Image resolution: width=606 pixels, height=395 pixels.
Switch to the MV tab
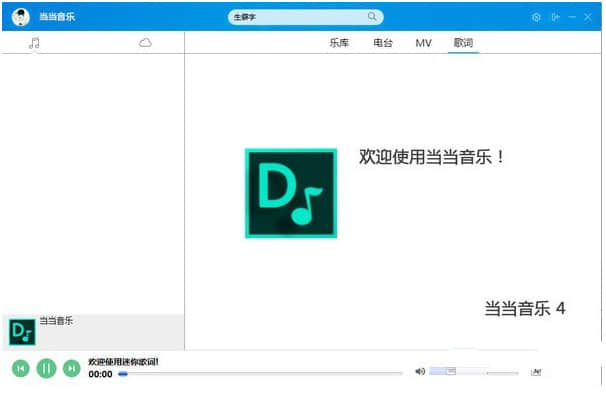(423, 43)
